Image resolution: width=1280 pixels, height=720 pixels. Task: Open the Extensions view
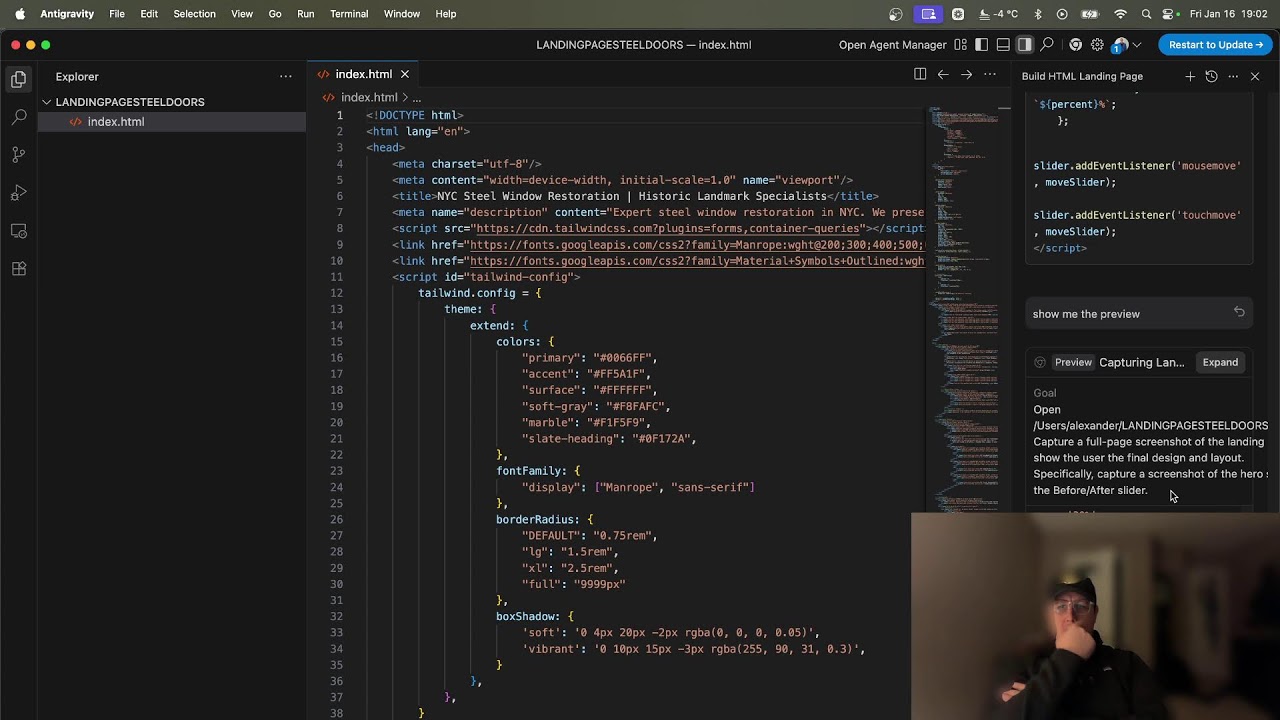tap(18, 269)
